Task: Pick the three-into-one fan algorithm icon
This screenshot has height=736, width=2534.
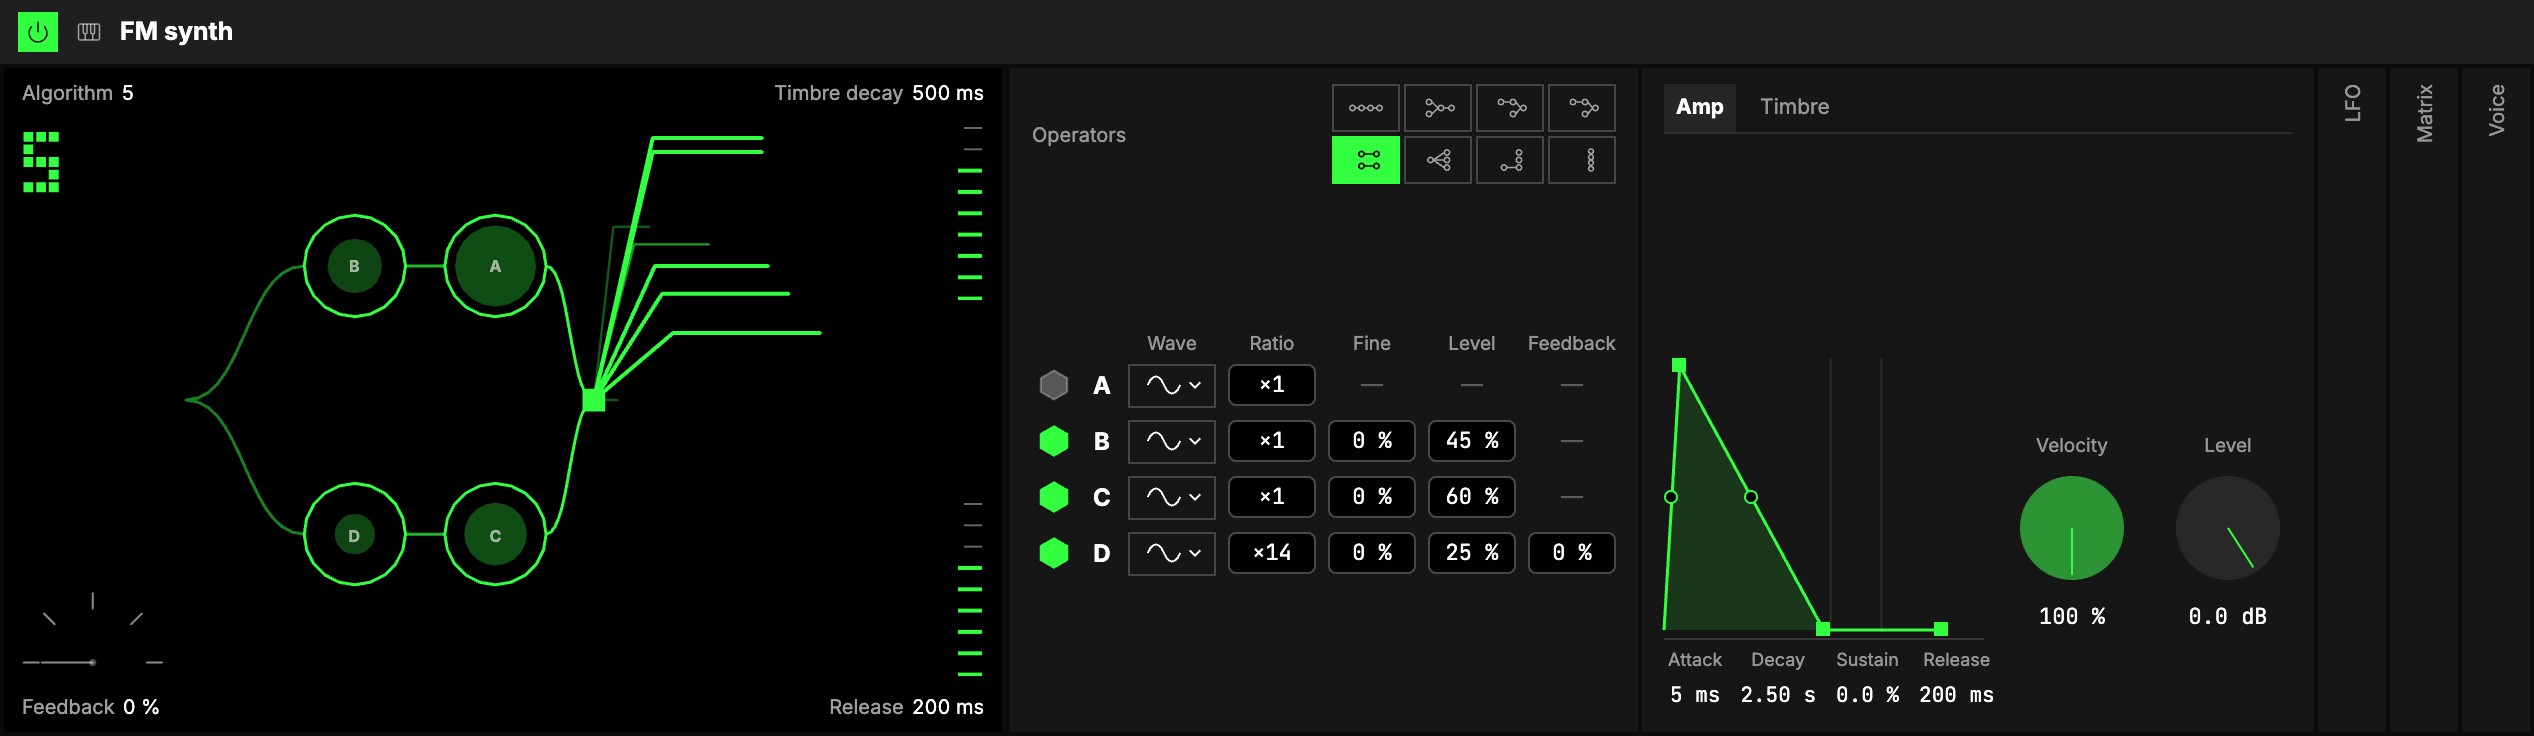Action: tap(1438, 160)
